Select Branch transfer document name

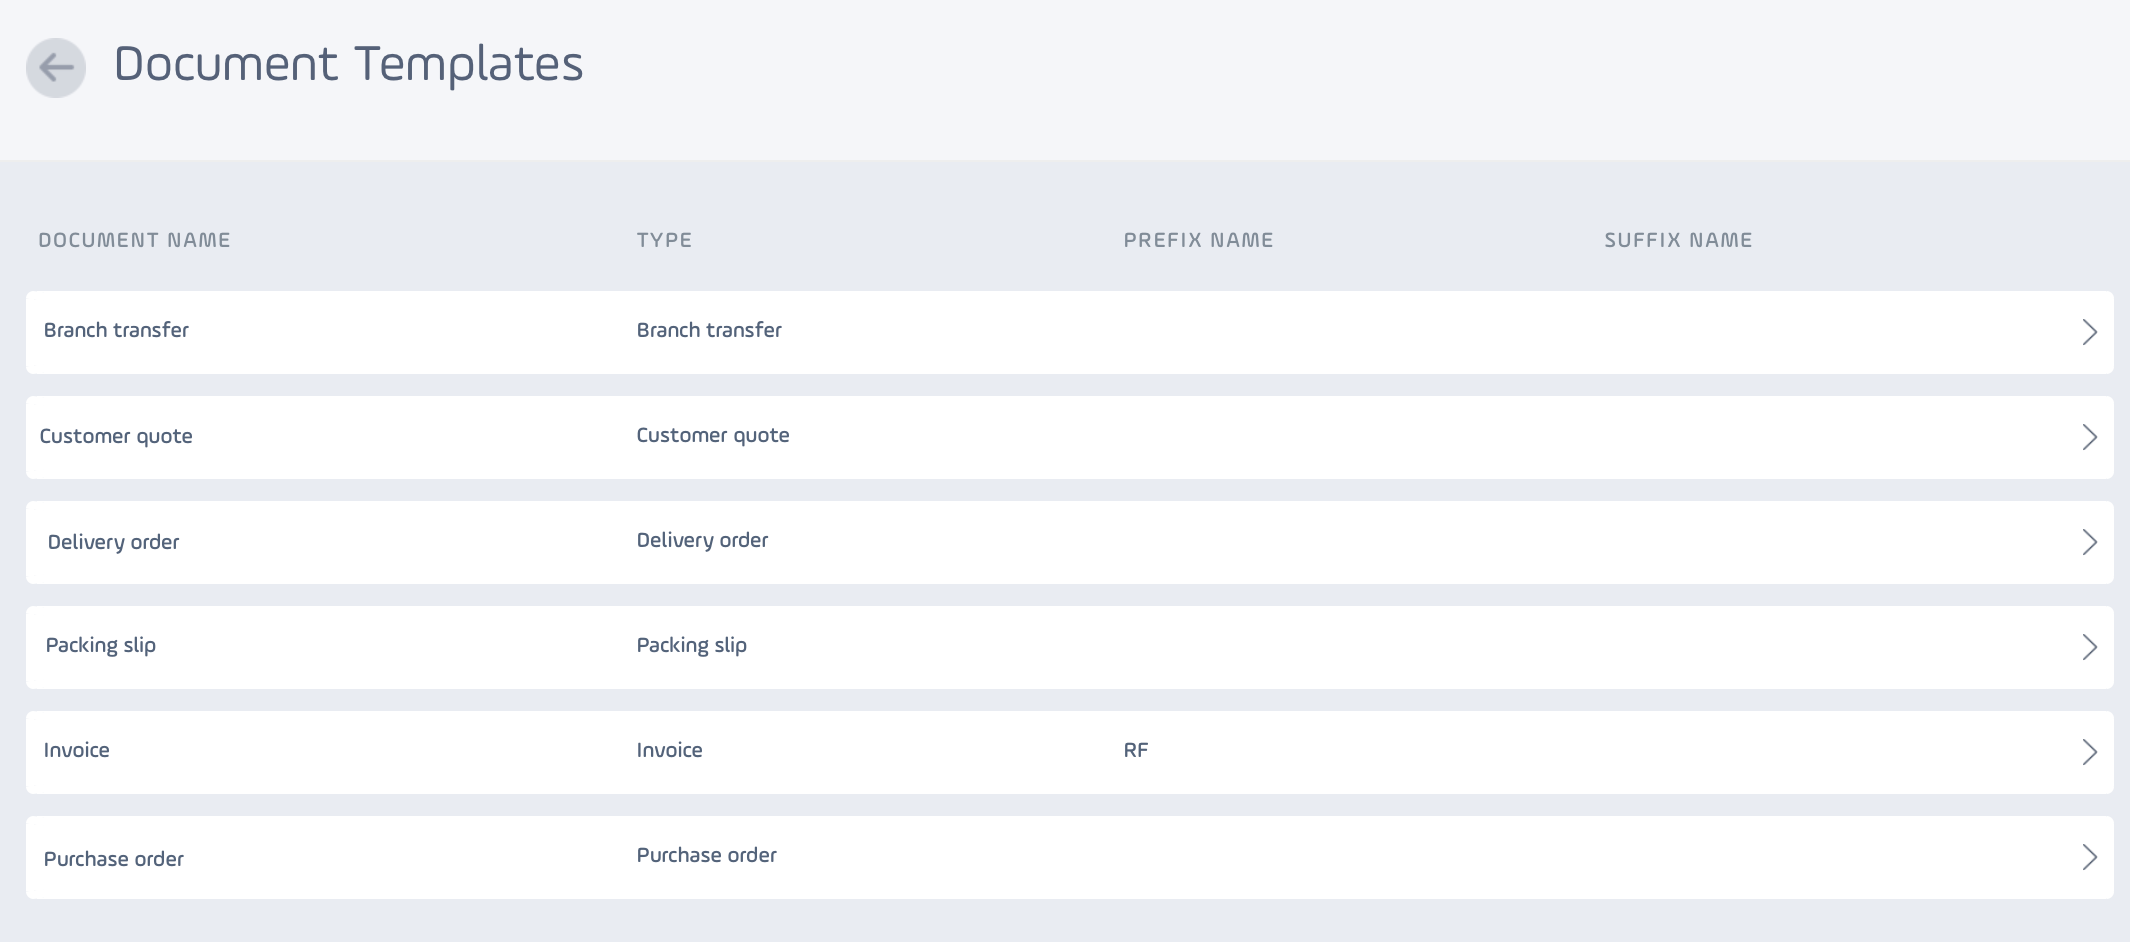click(116, 330)
